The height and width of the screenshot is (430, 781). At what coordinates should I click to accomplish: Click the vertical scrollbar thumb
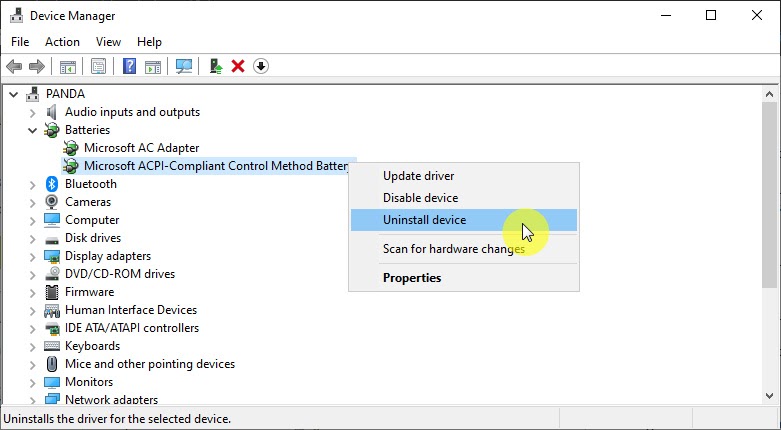(x=770, y=194)
